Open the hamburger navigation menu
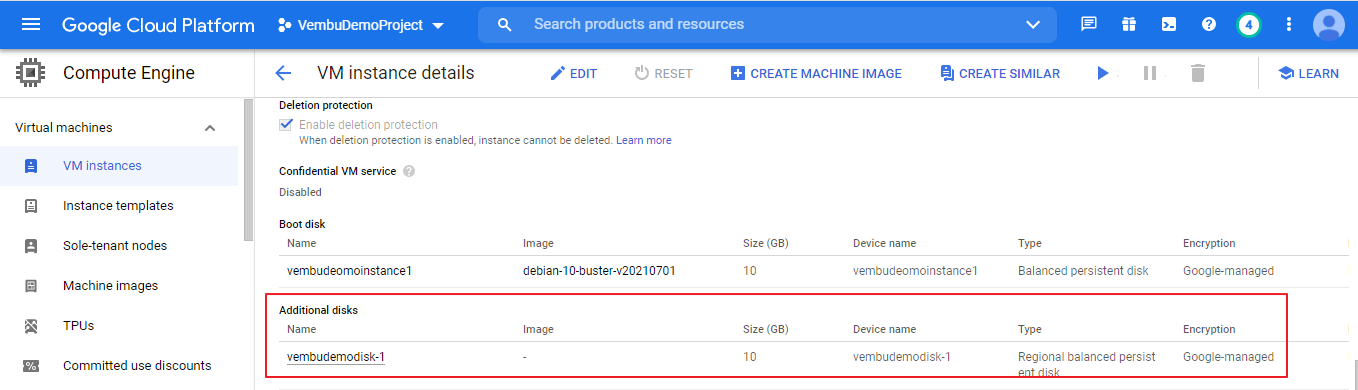Image resolution: width=1358 pixels, height=390 pixels. [31, 24]
